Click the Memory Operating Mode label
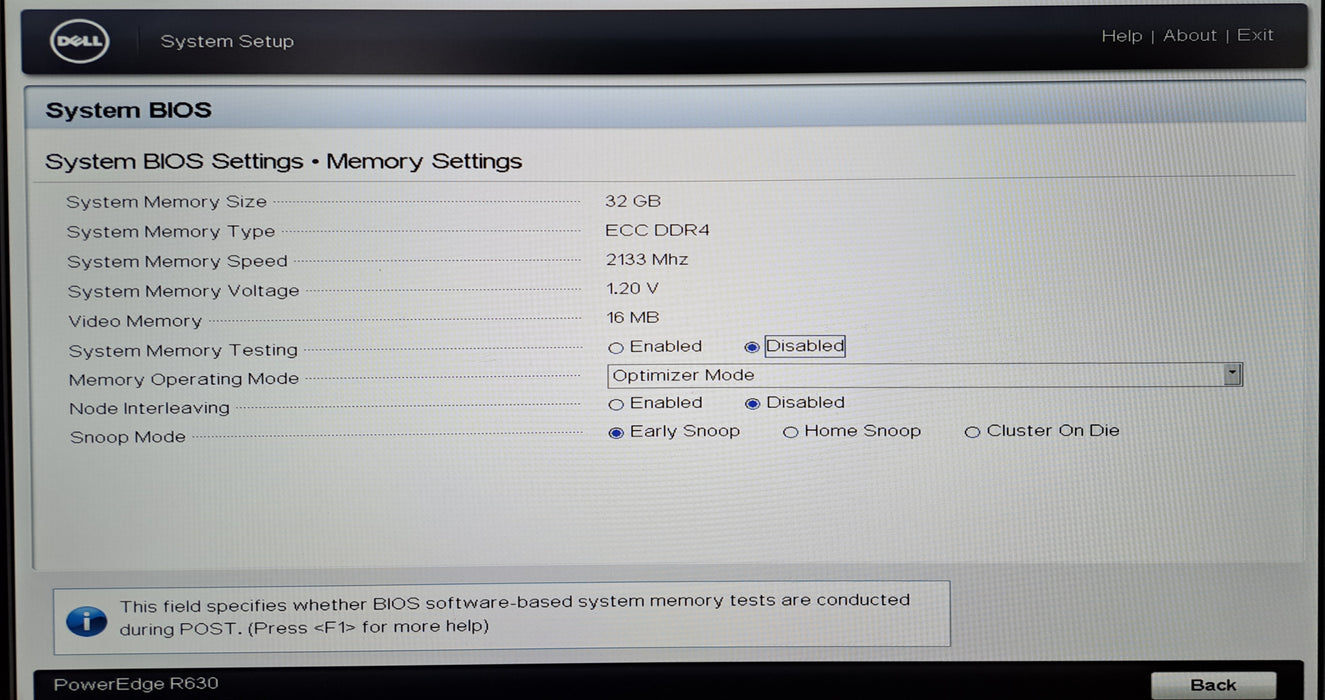 (x=184, y=380)
